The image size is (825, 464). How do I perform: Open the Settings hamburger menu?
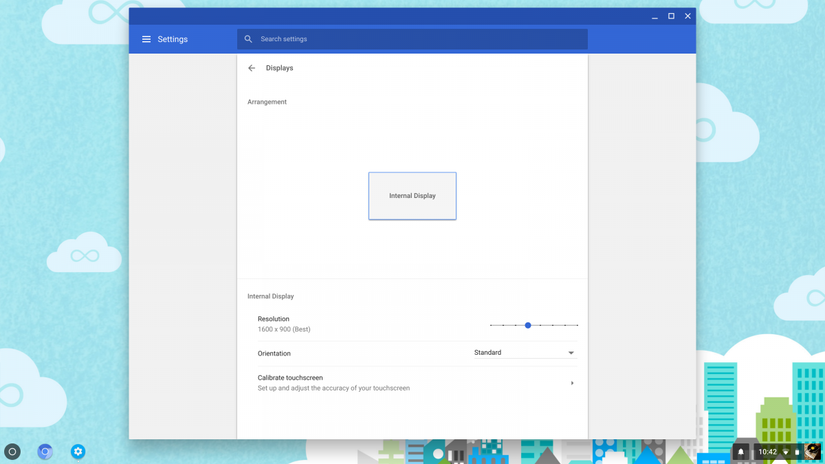click(x=146, y=39)
